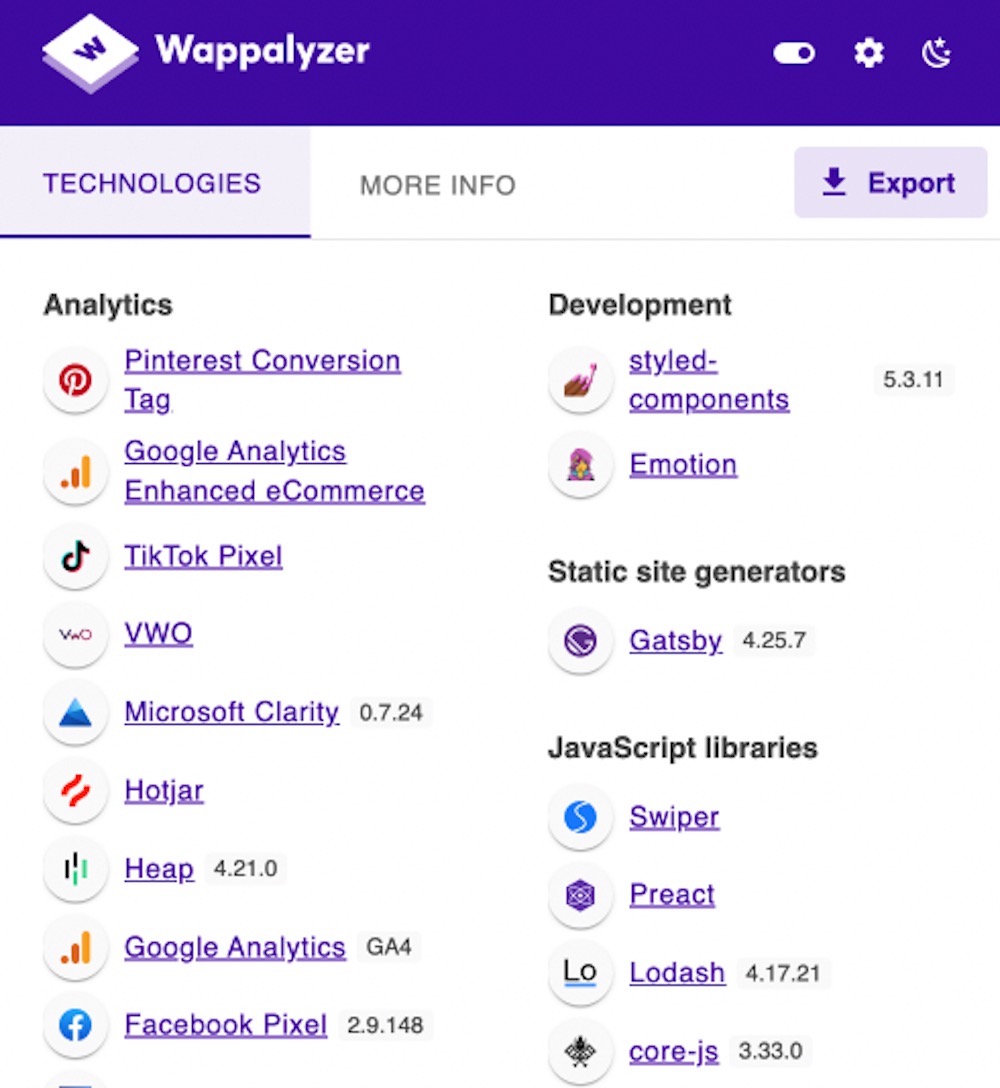The height and width of the screenshot is (1088, 1000).
Task: Click the core-js icon
Action: [581, 1051]
